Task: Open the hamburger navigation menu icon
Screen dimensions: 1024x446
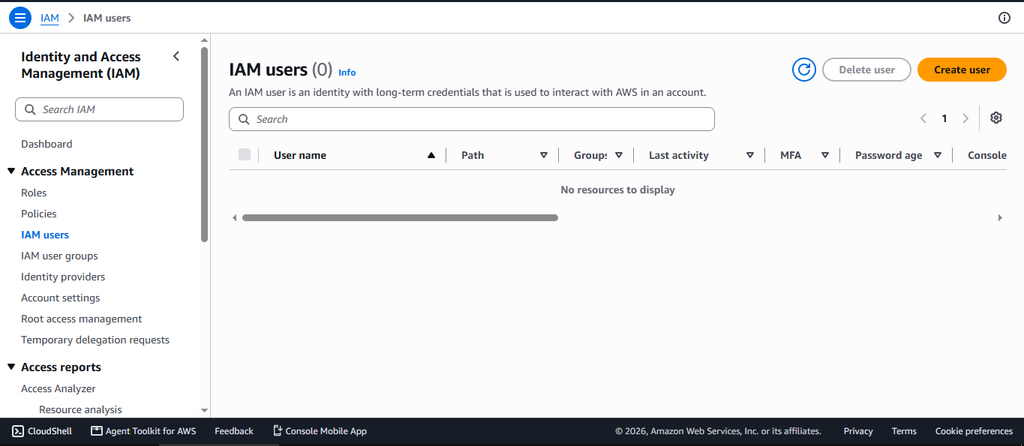Action: click(x=20, y=18)
